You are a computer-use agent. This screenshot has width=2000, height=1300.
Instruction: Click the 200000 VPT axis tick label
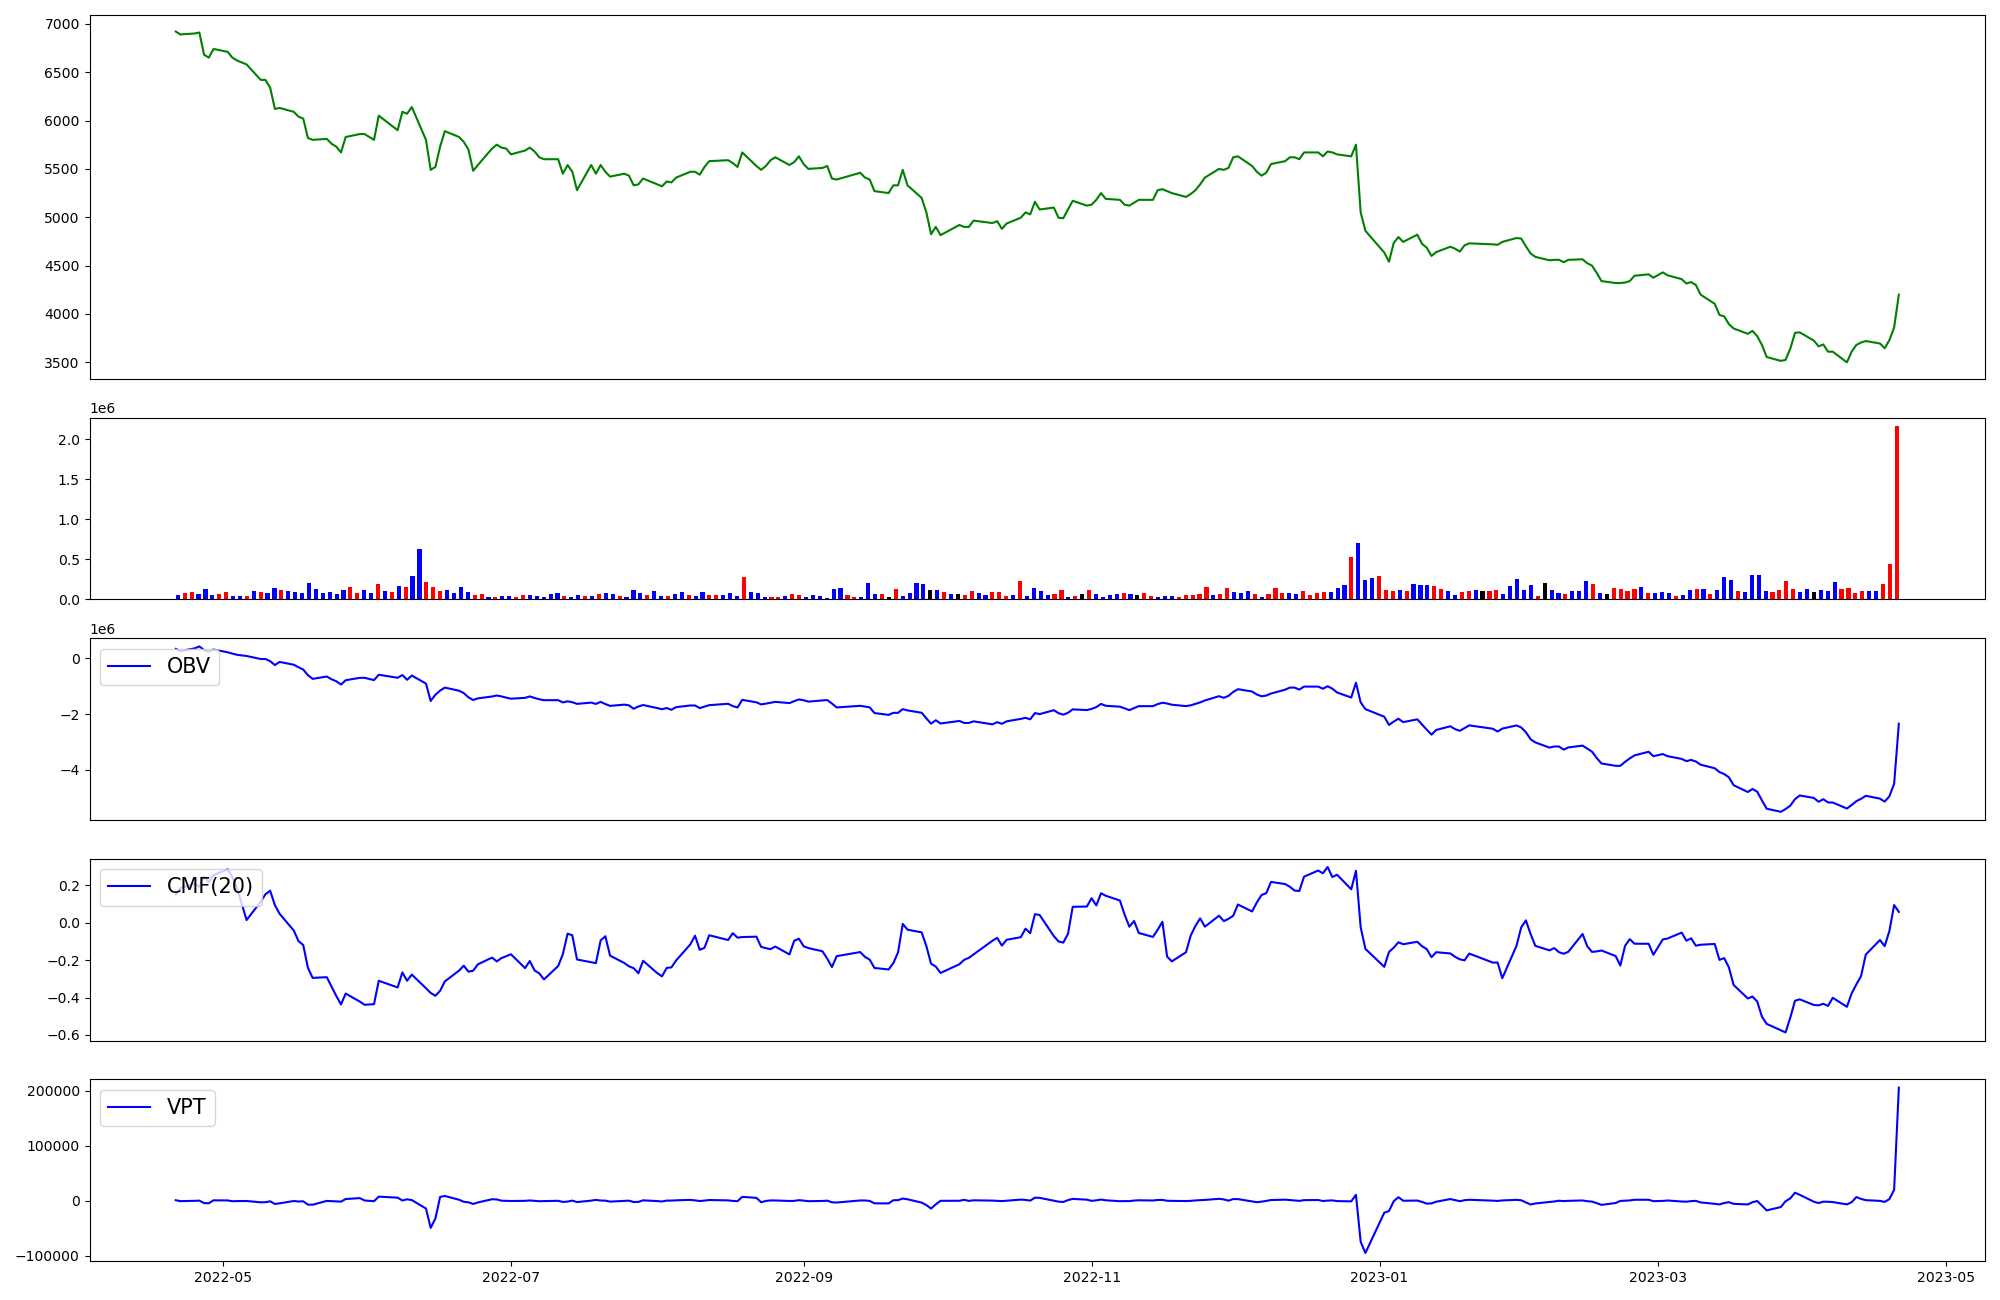(x=54, y=1091)
